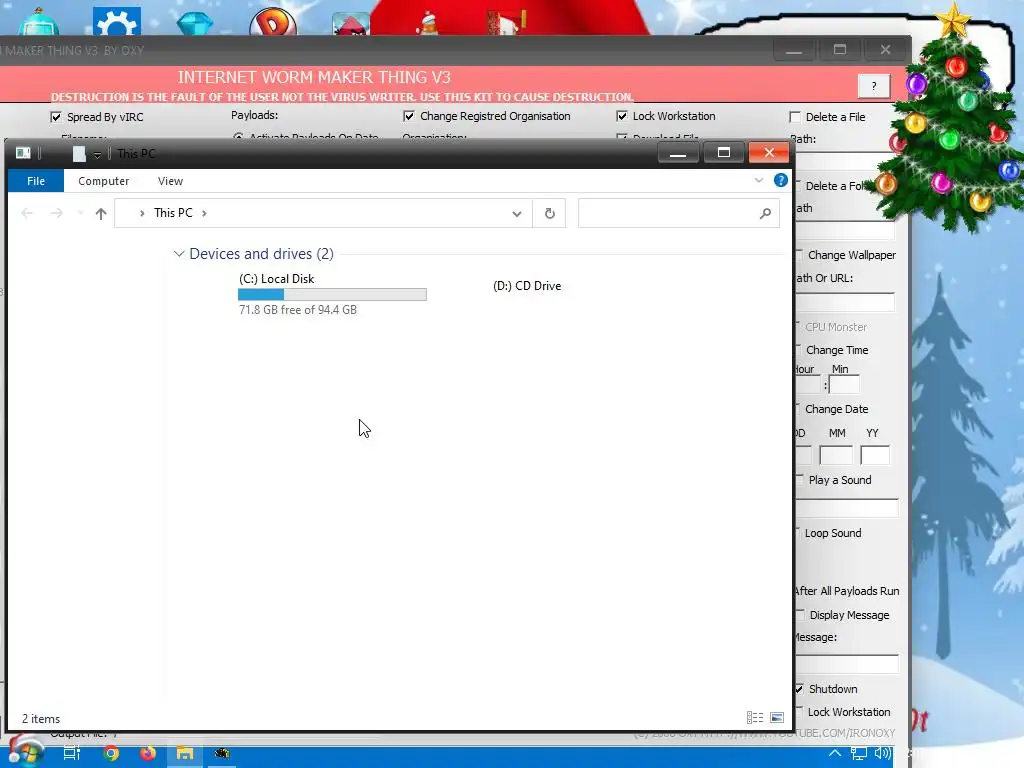Open Task View on the taskbar
Screen dimensions: 1024x768
(72, 754)
